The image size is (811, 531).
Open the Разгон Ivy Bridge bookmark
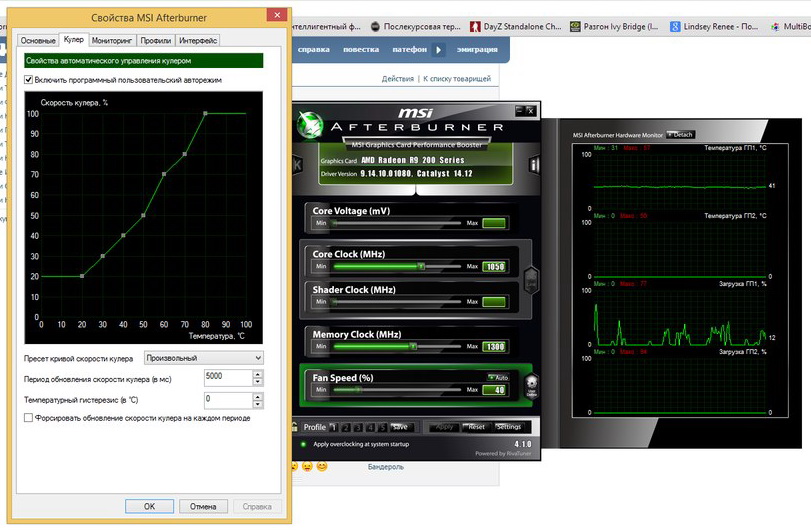point(614,26)
